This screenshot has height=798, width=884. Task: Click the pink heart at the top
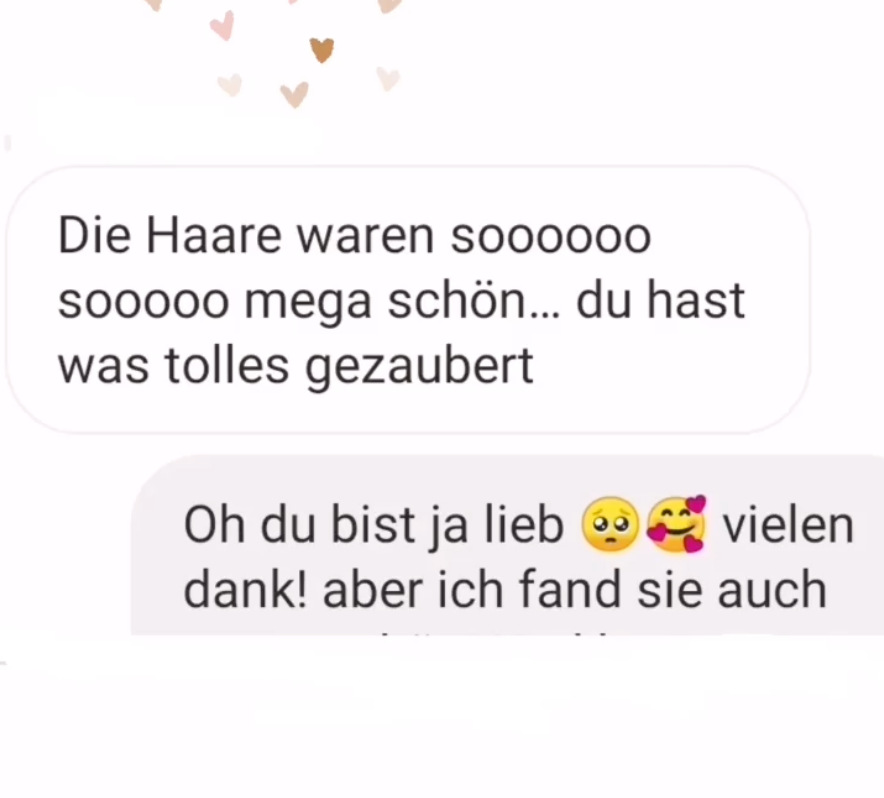coord(222,27)
